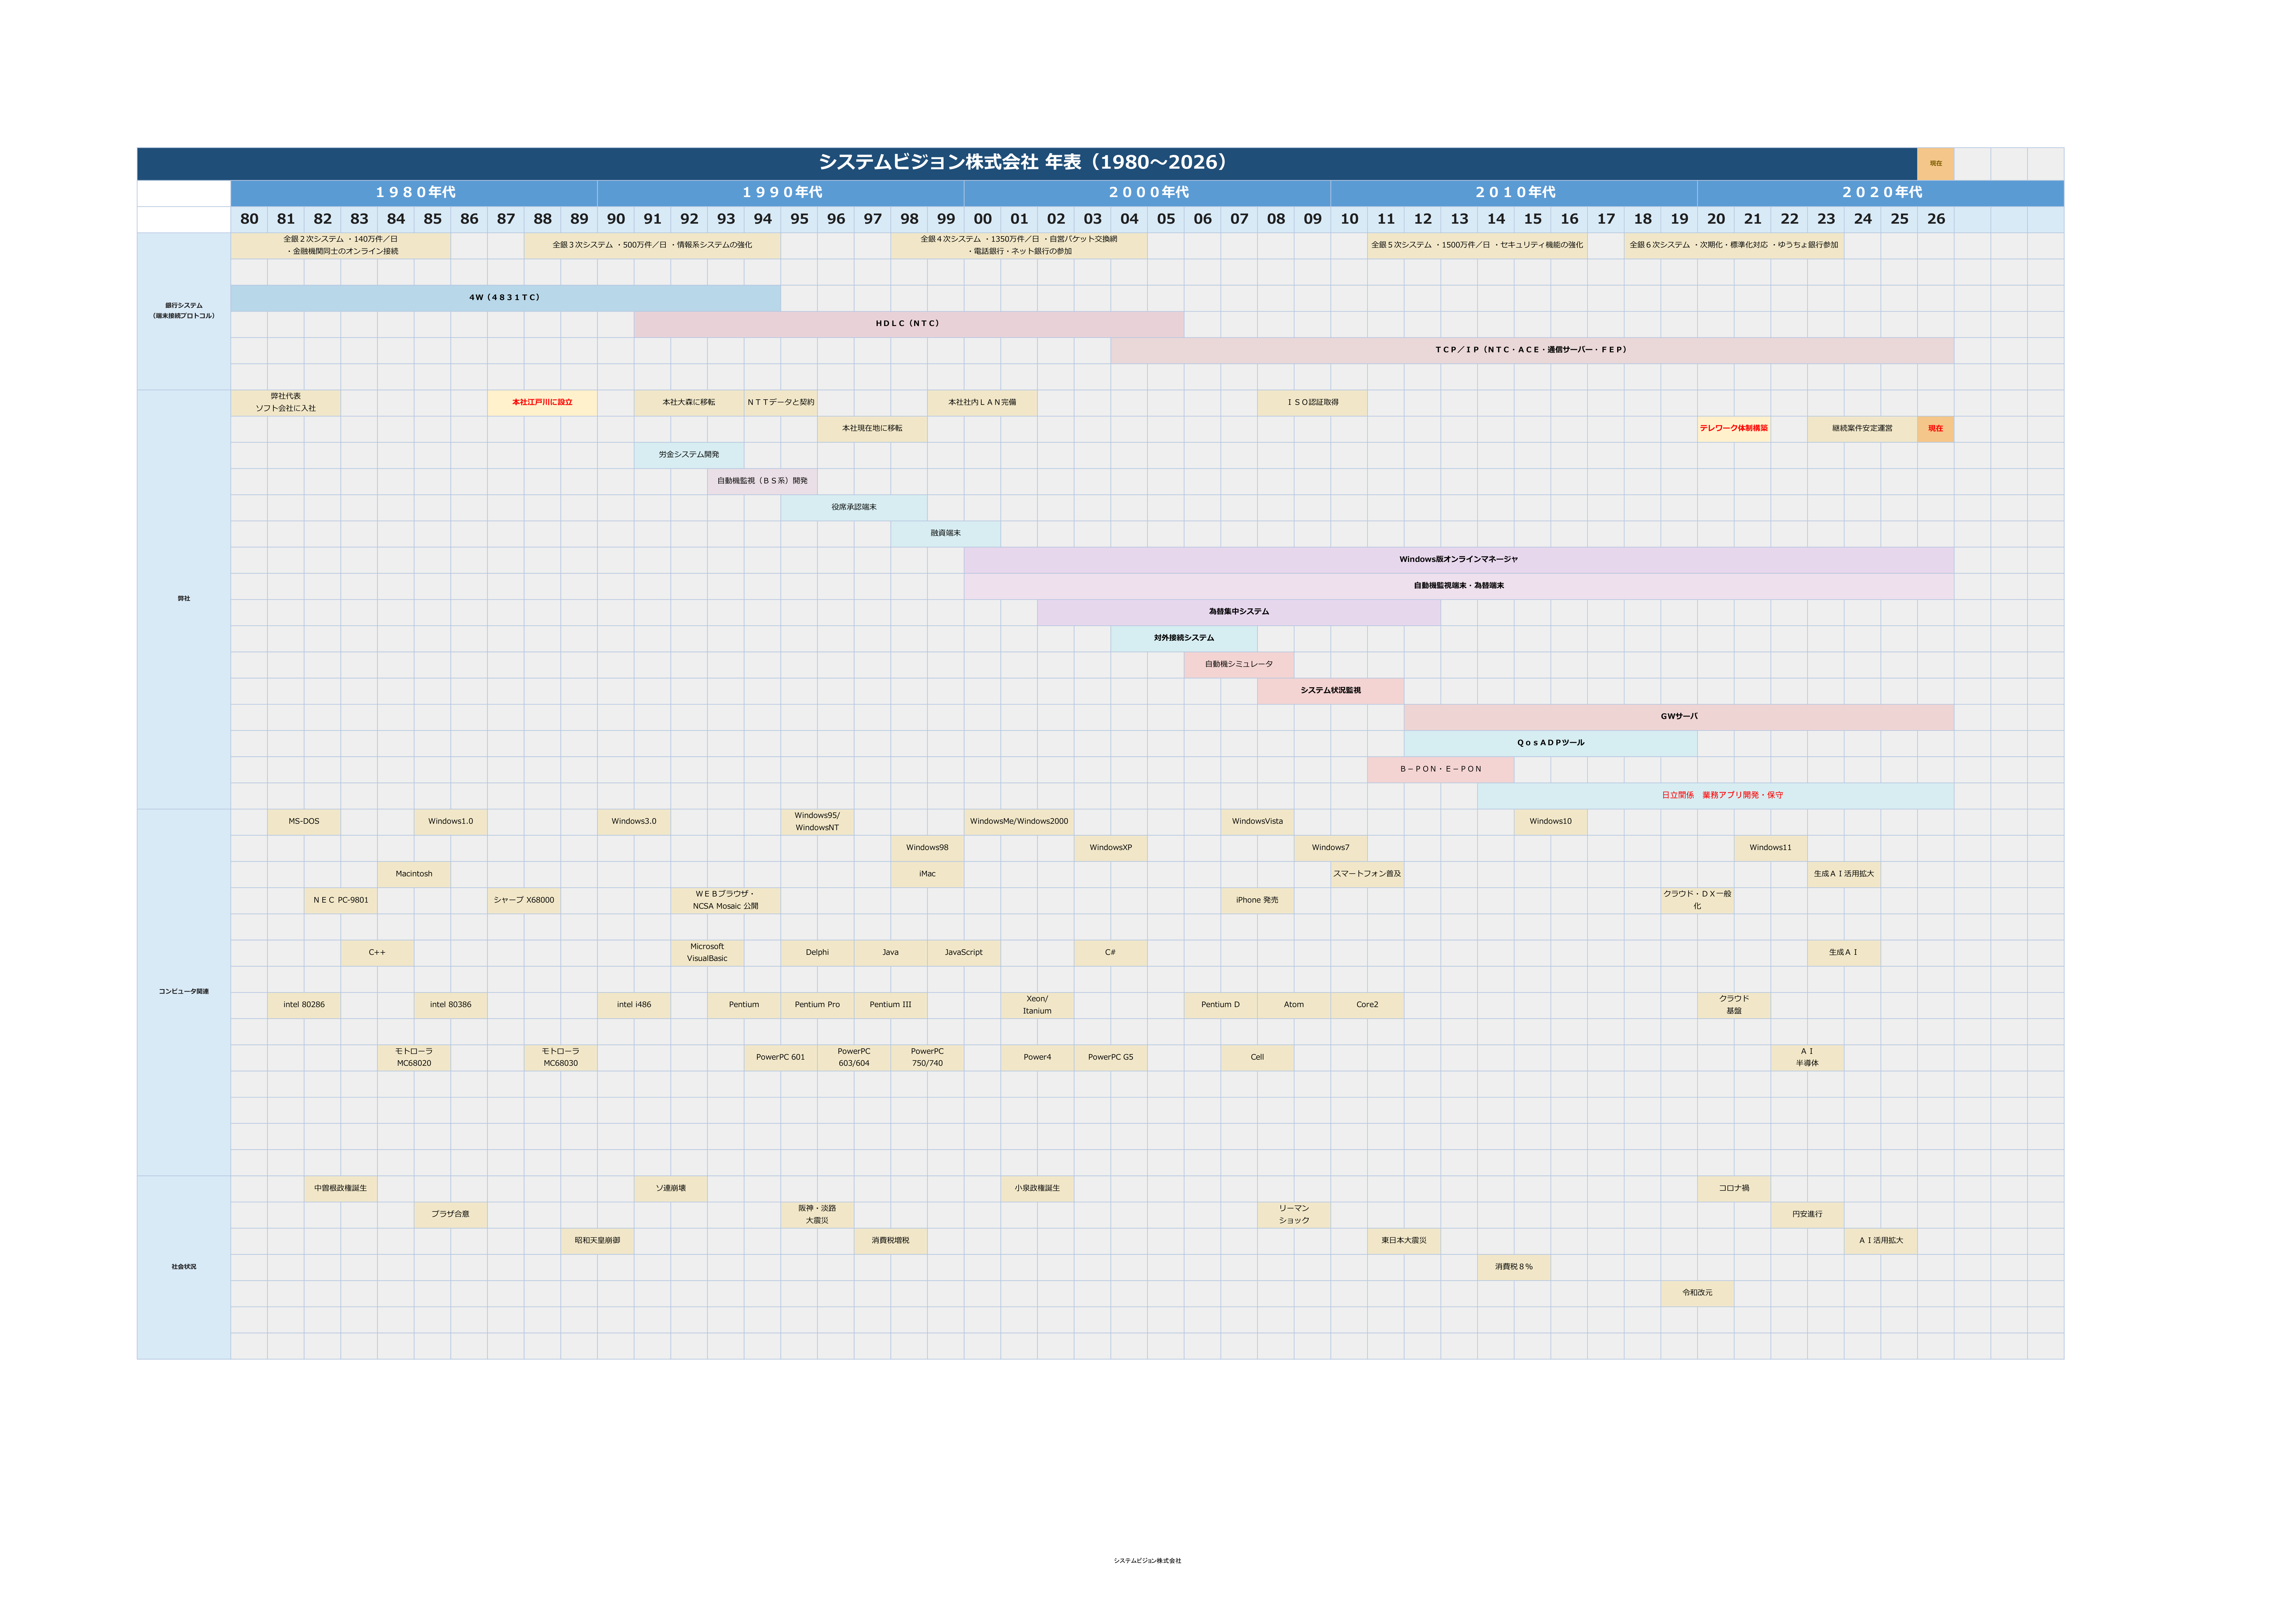2296x1624 pixels.
Task: Click the red "テレワーク体制構築" cell
Action: (x=1734, y=429)
